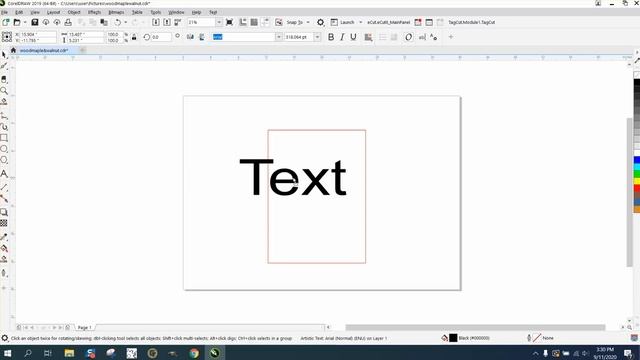Select the Color Eyedropper tool in toolbox
Image resolution: width=640 pixels, height=360 pixels.
point(4,237)
